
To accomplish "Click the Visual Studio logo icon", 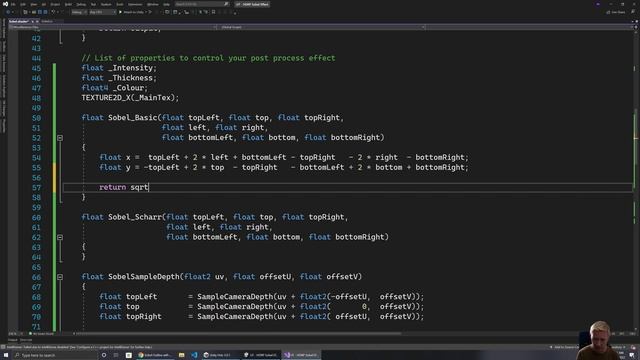I will point(5,4).
